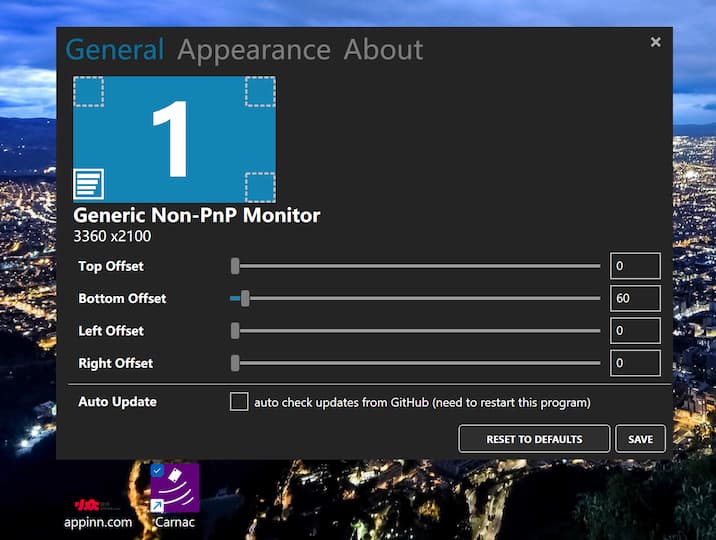Select the monitor 1 preview thumbnail
This screenshot has height=540, width=716.
click(x=175, y=139)
